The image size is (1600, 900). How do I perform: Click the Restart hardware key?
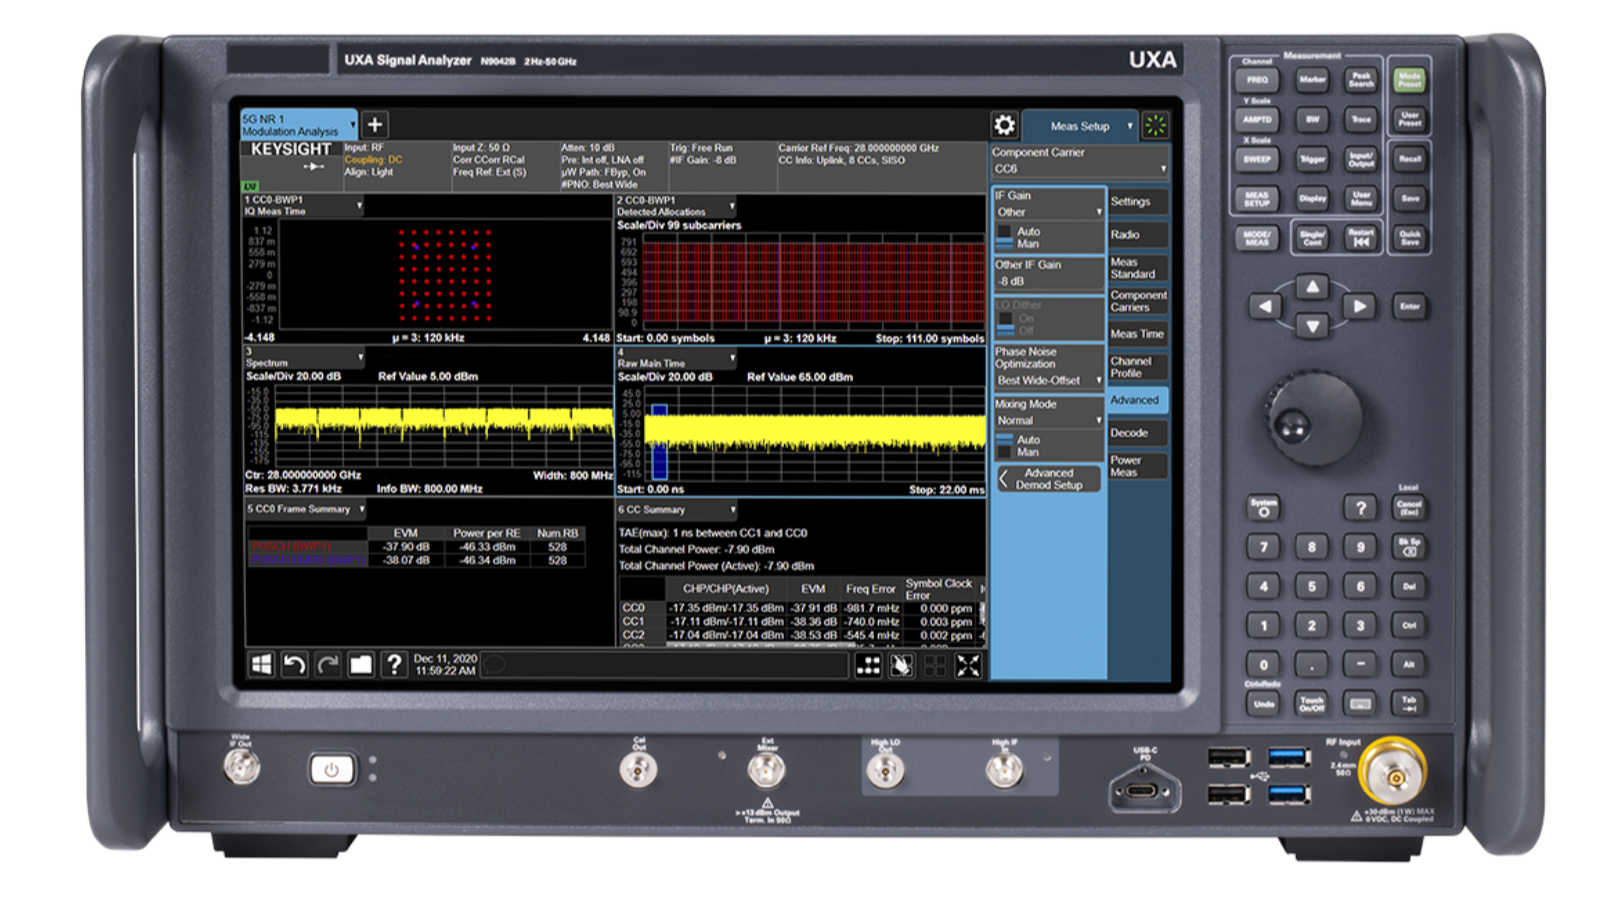point(1361,237)
